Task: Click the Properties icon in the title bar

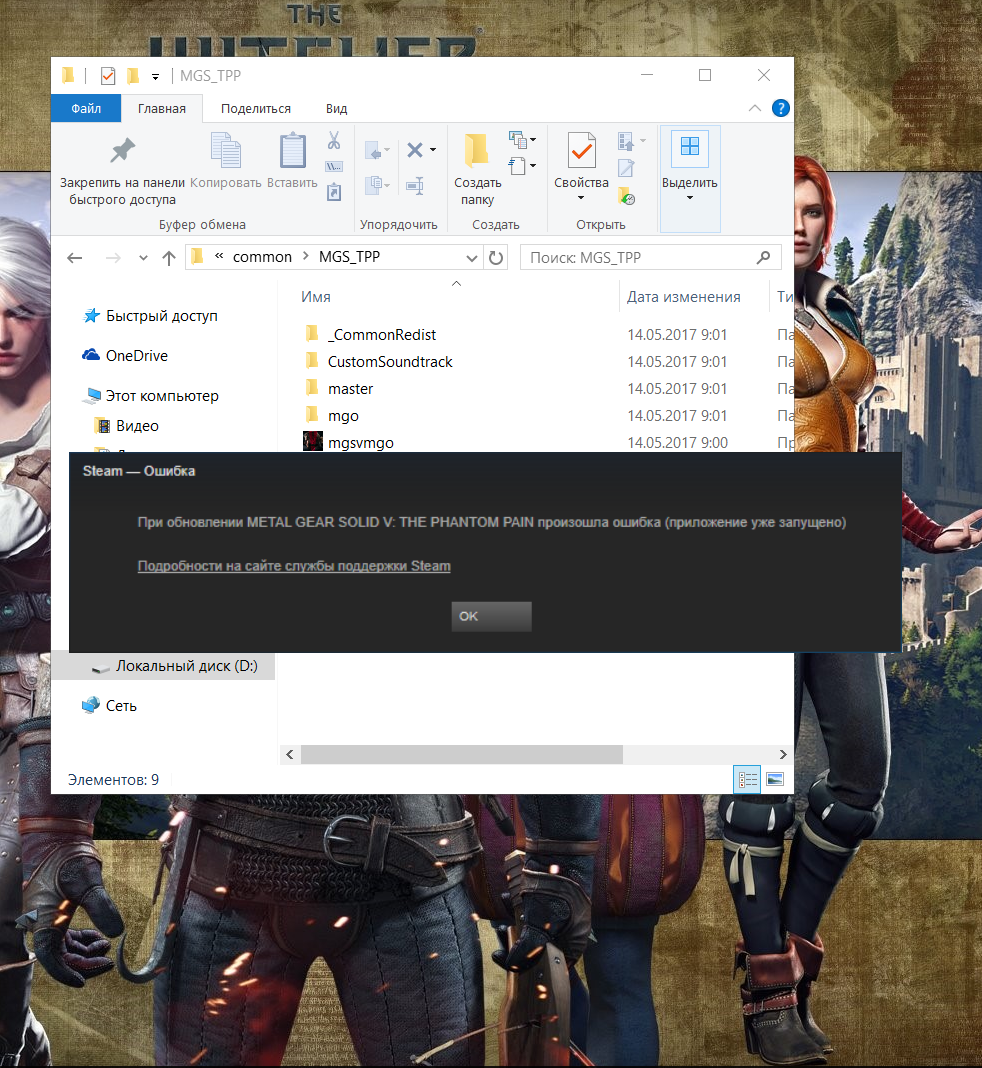Action: coord(108,76)
